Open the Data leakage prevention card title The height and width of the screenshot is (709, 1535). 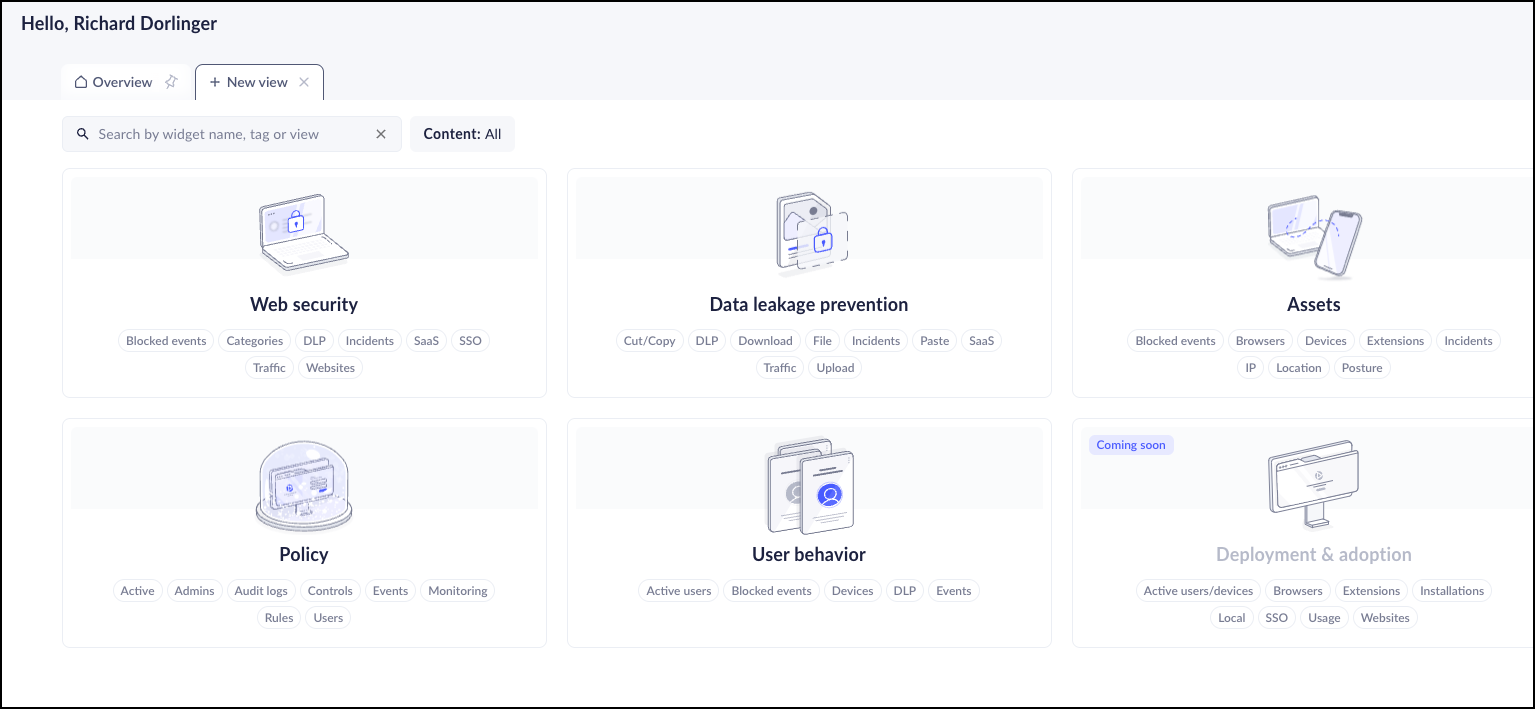click(809, 304)
